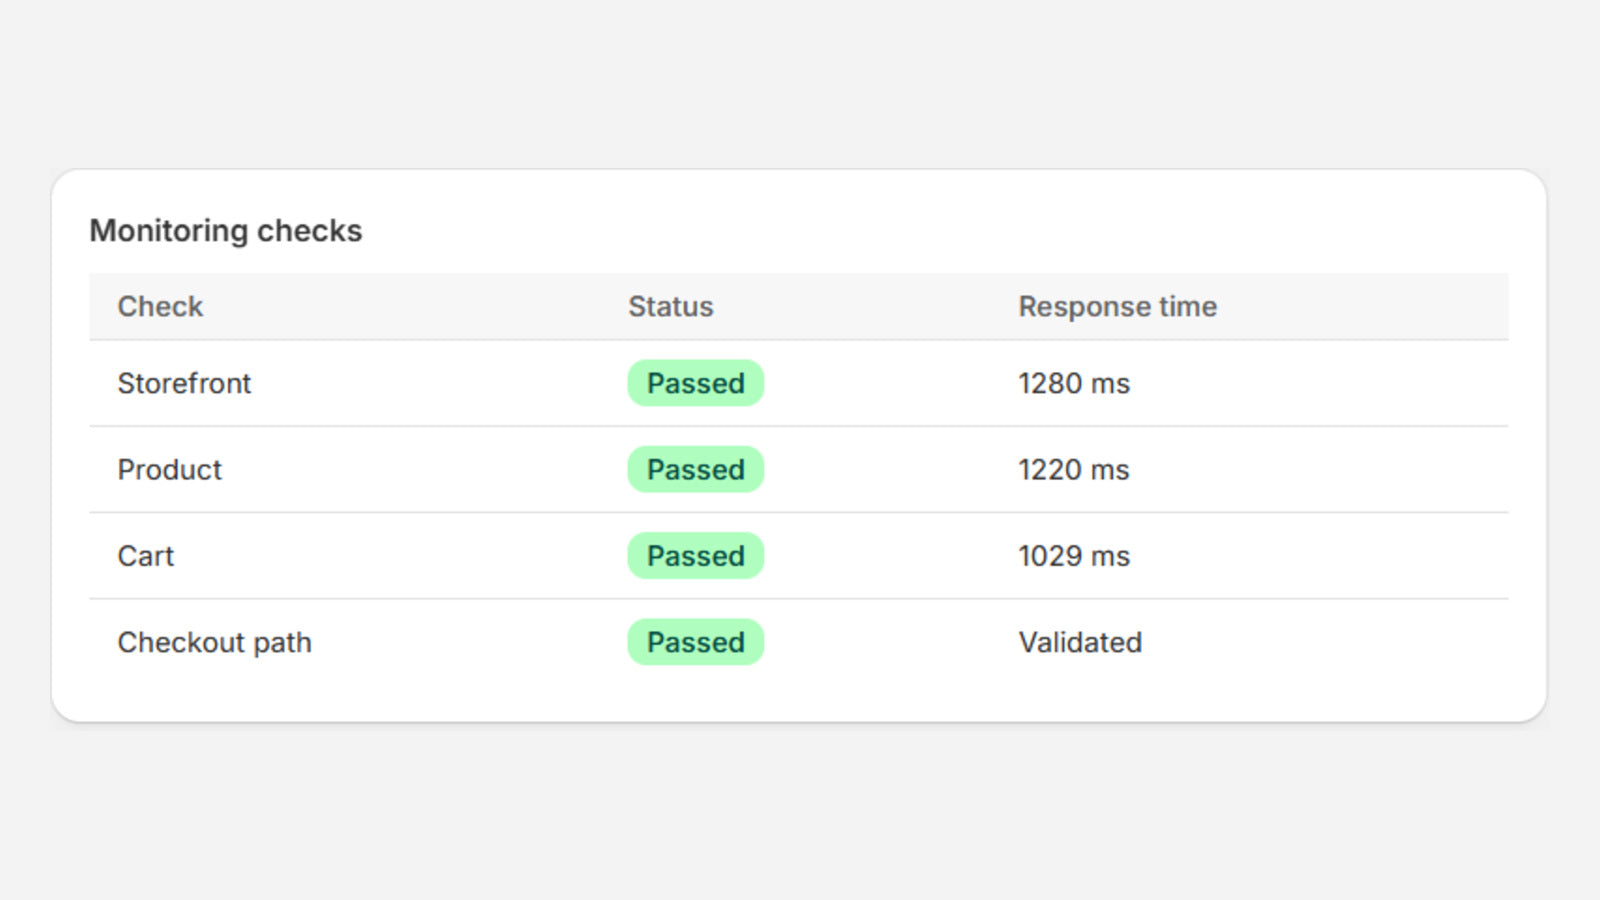Click the Passed badge for Checkout path

[x=696, y=642]
